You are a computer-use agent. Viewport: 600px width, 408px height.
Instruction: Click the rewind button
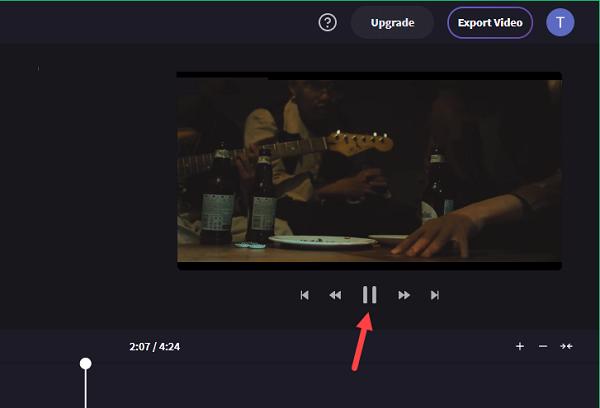coord(335,295)
